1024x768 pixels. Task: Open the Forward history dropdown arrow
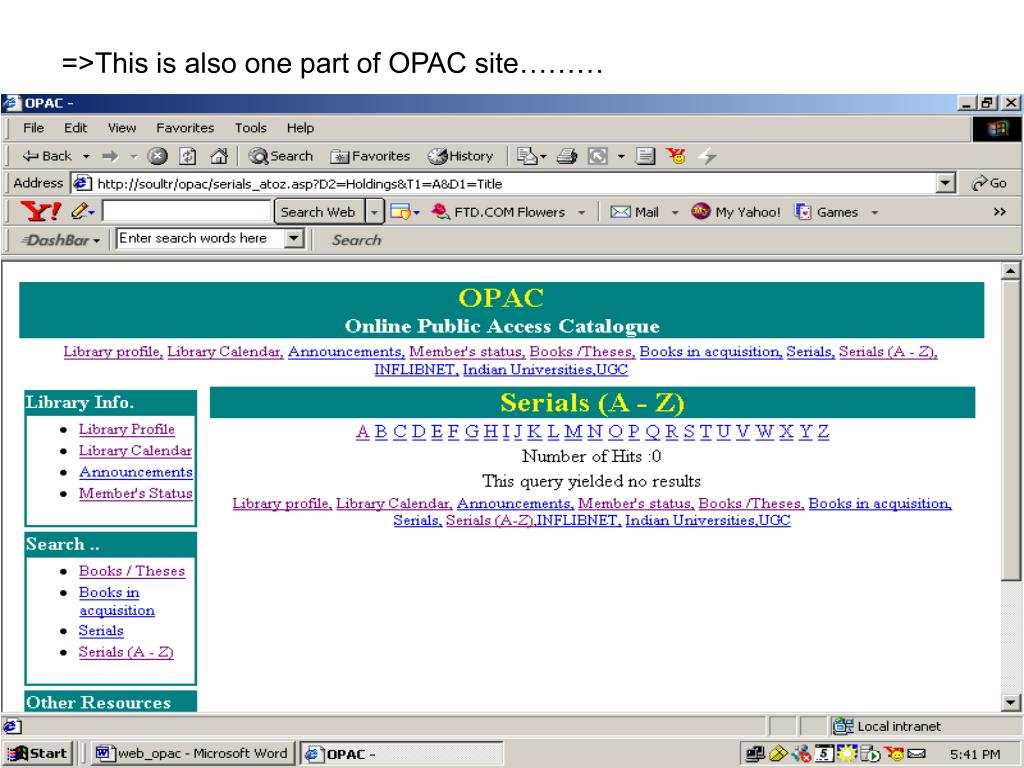coord(134,157)
